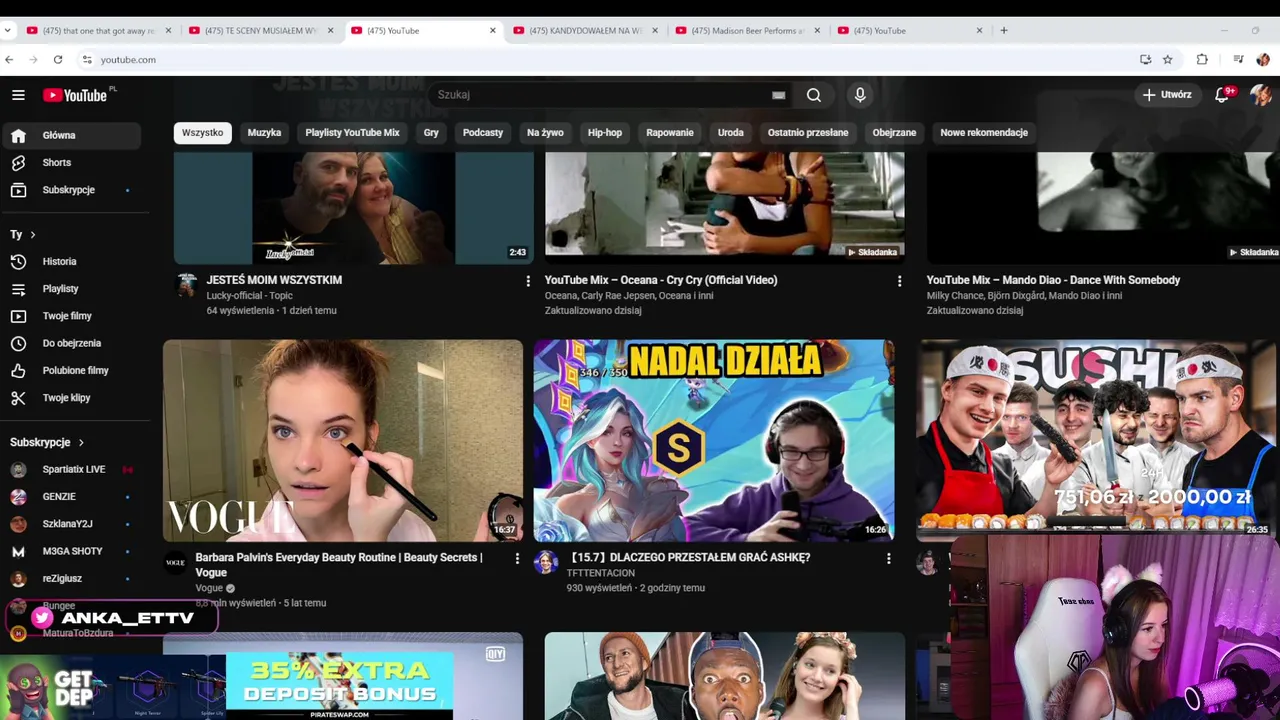
Task: Select the Muzyka filter chip
Action: (264, 132)
